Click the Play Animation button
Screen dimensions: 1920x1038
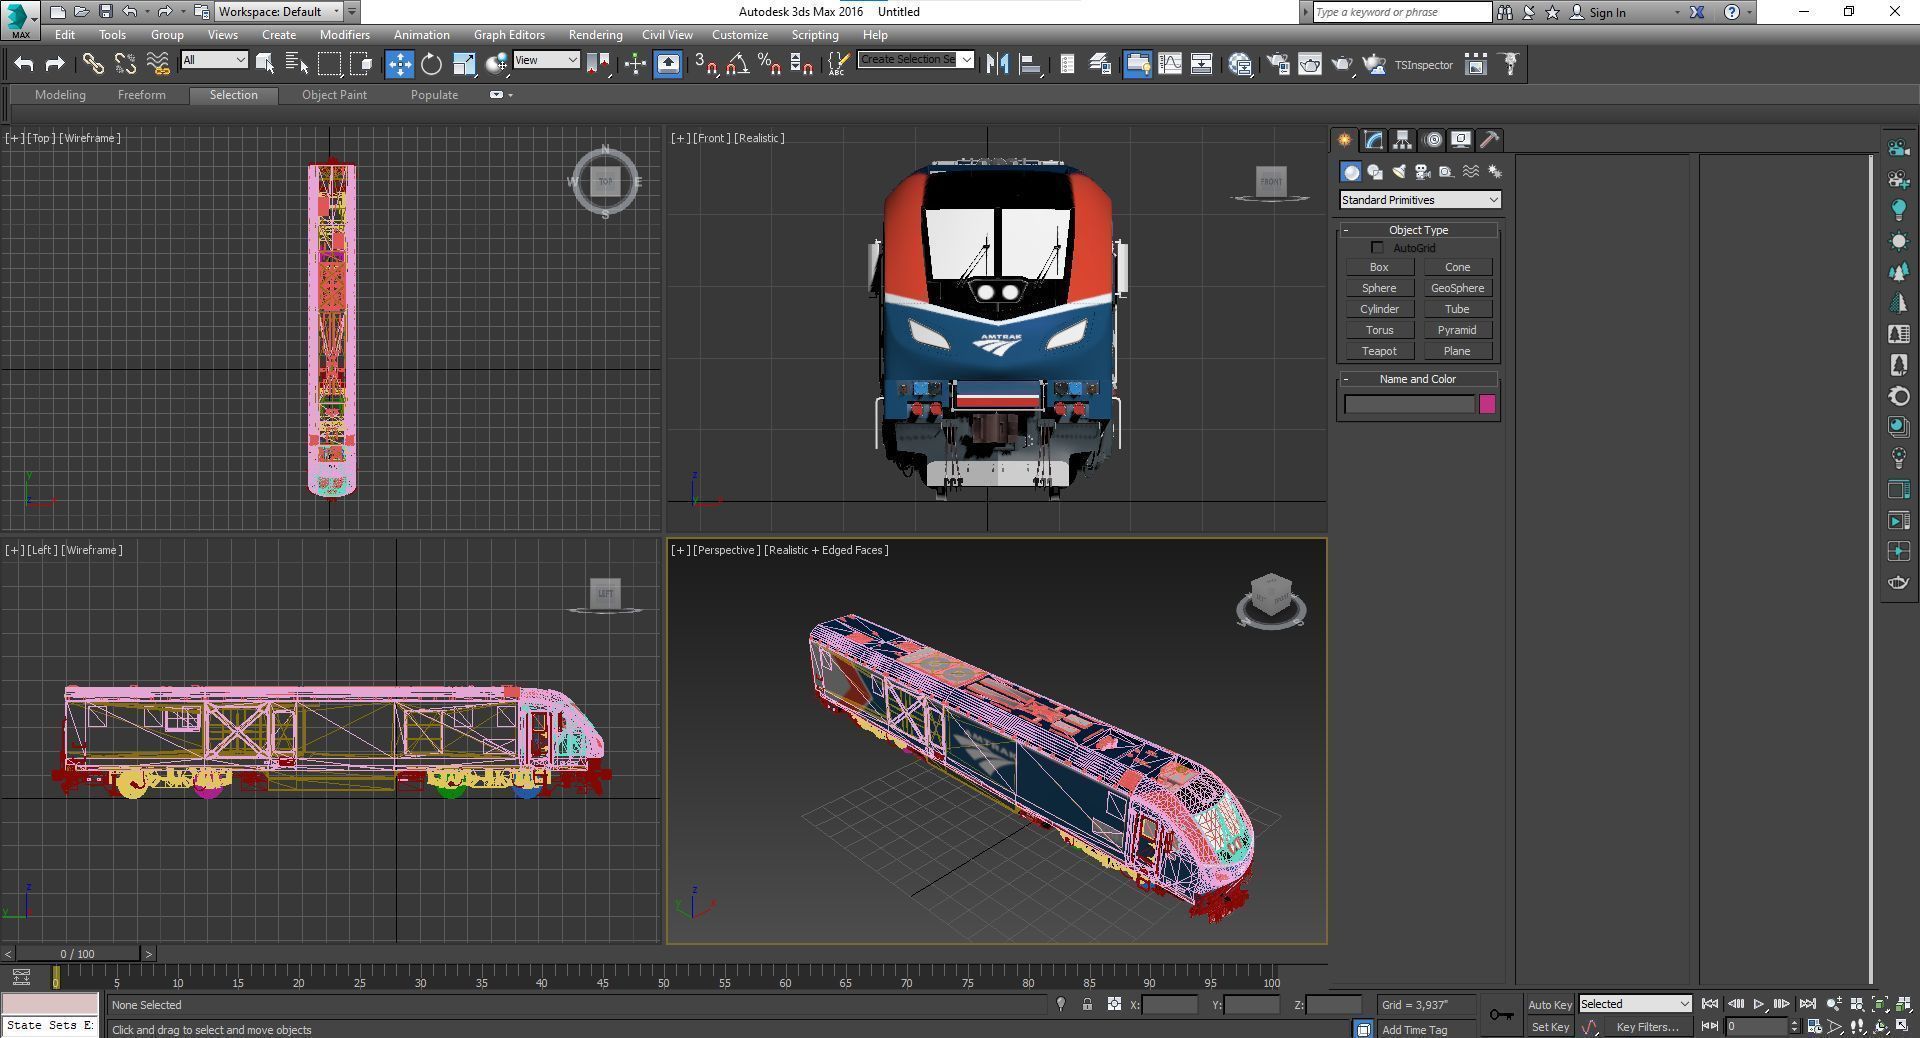pyautogui.click(x=1758, y=1004)
